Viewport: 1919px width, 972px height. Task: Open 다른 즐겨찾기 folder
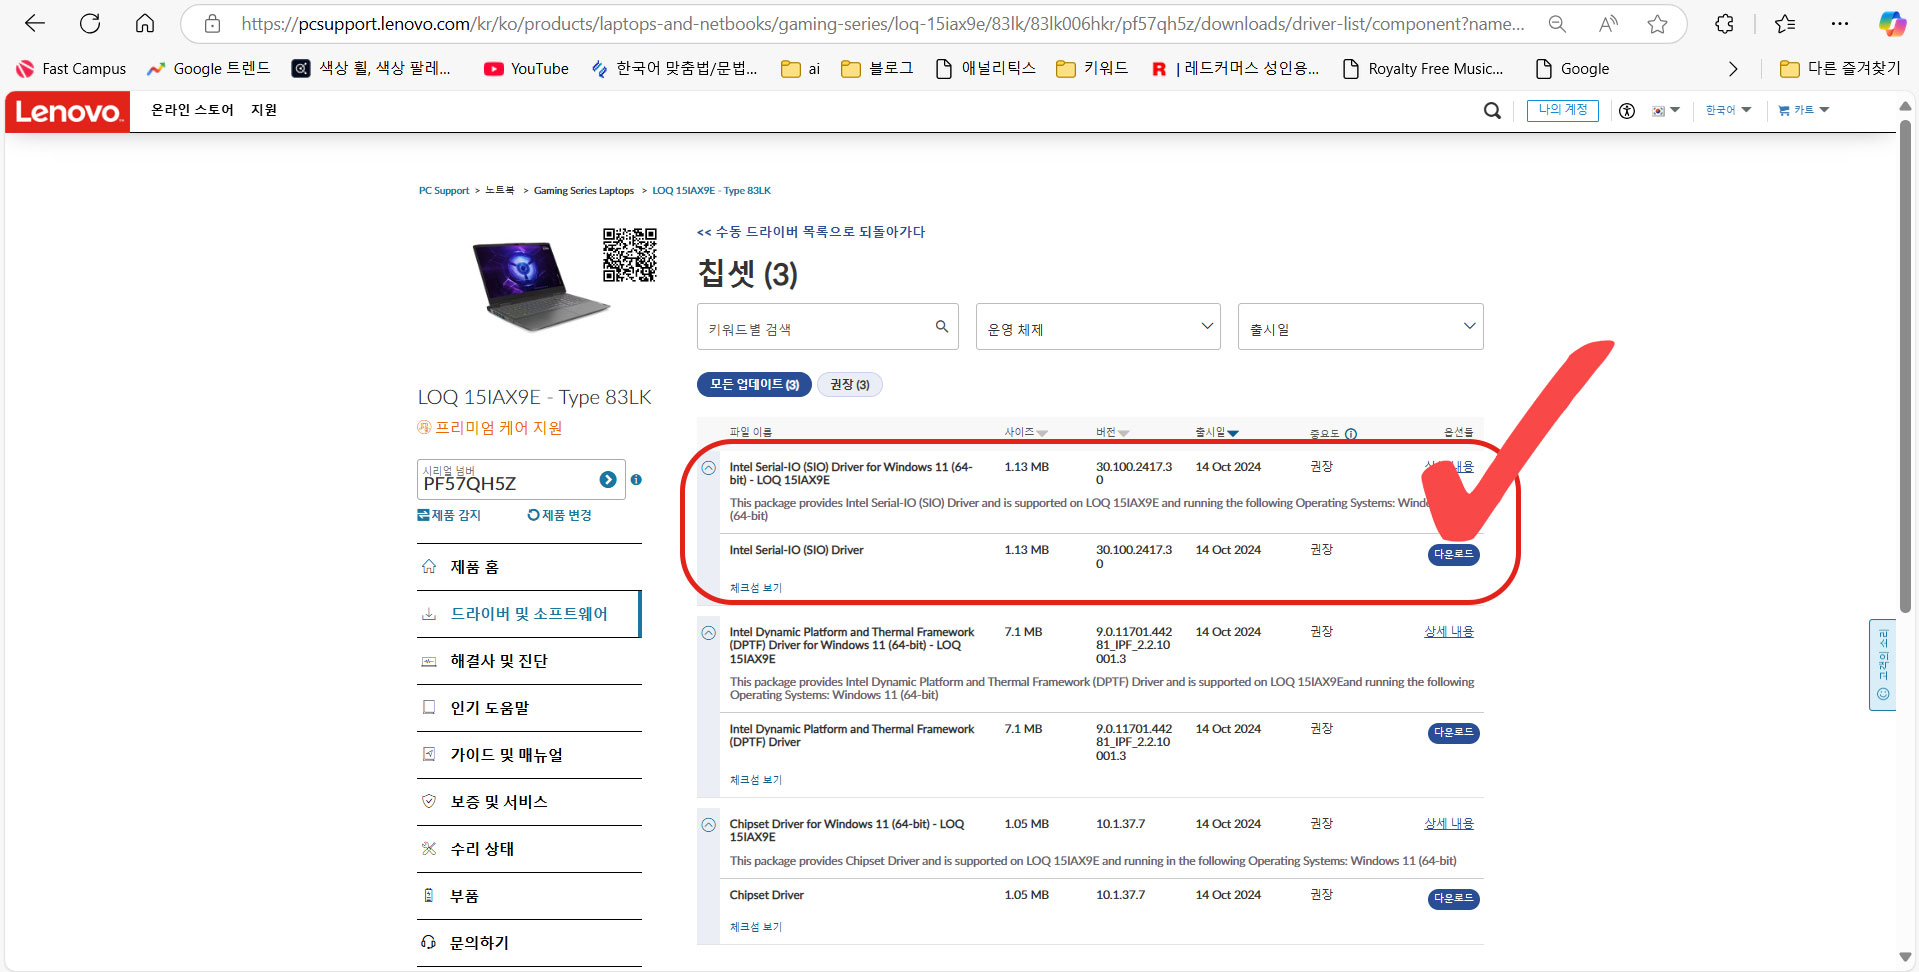[x=1840, y=68]
